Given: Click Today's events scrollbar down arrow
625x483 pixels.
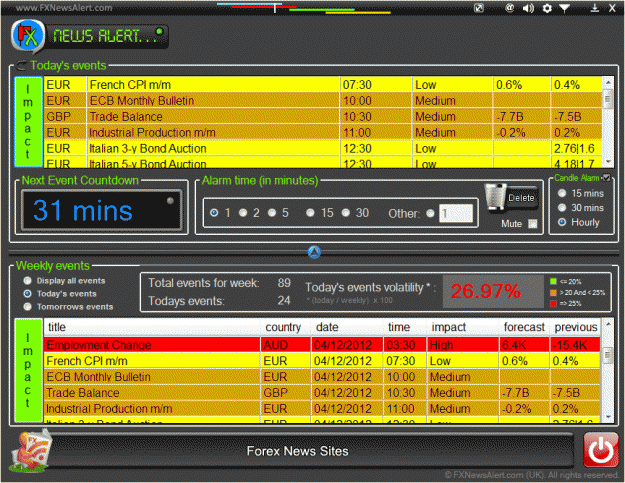Looking at the screenshot, I should click(x=608, y=161).
